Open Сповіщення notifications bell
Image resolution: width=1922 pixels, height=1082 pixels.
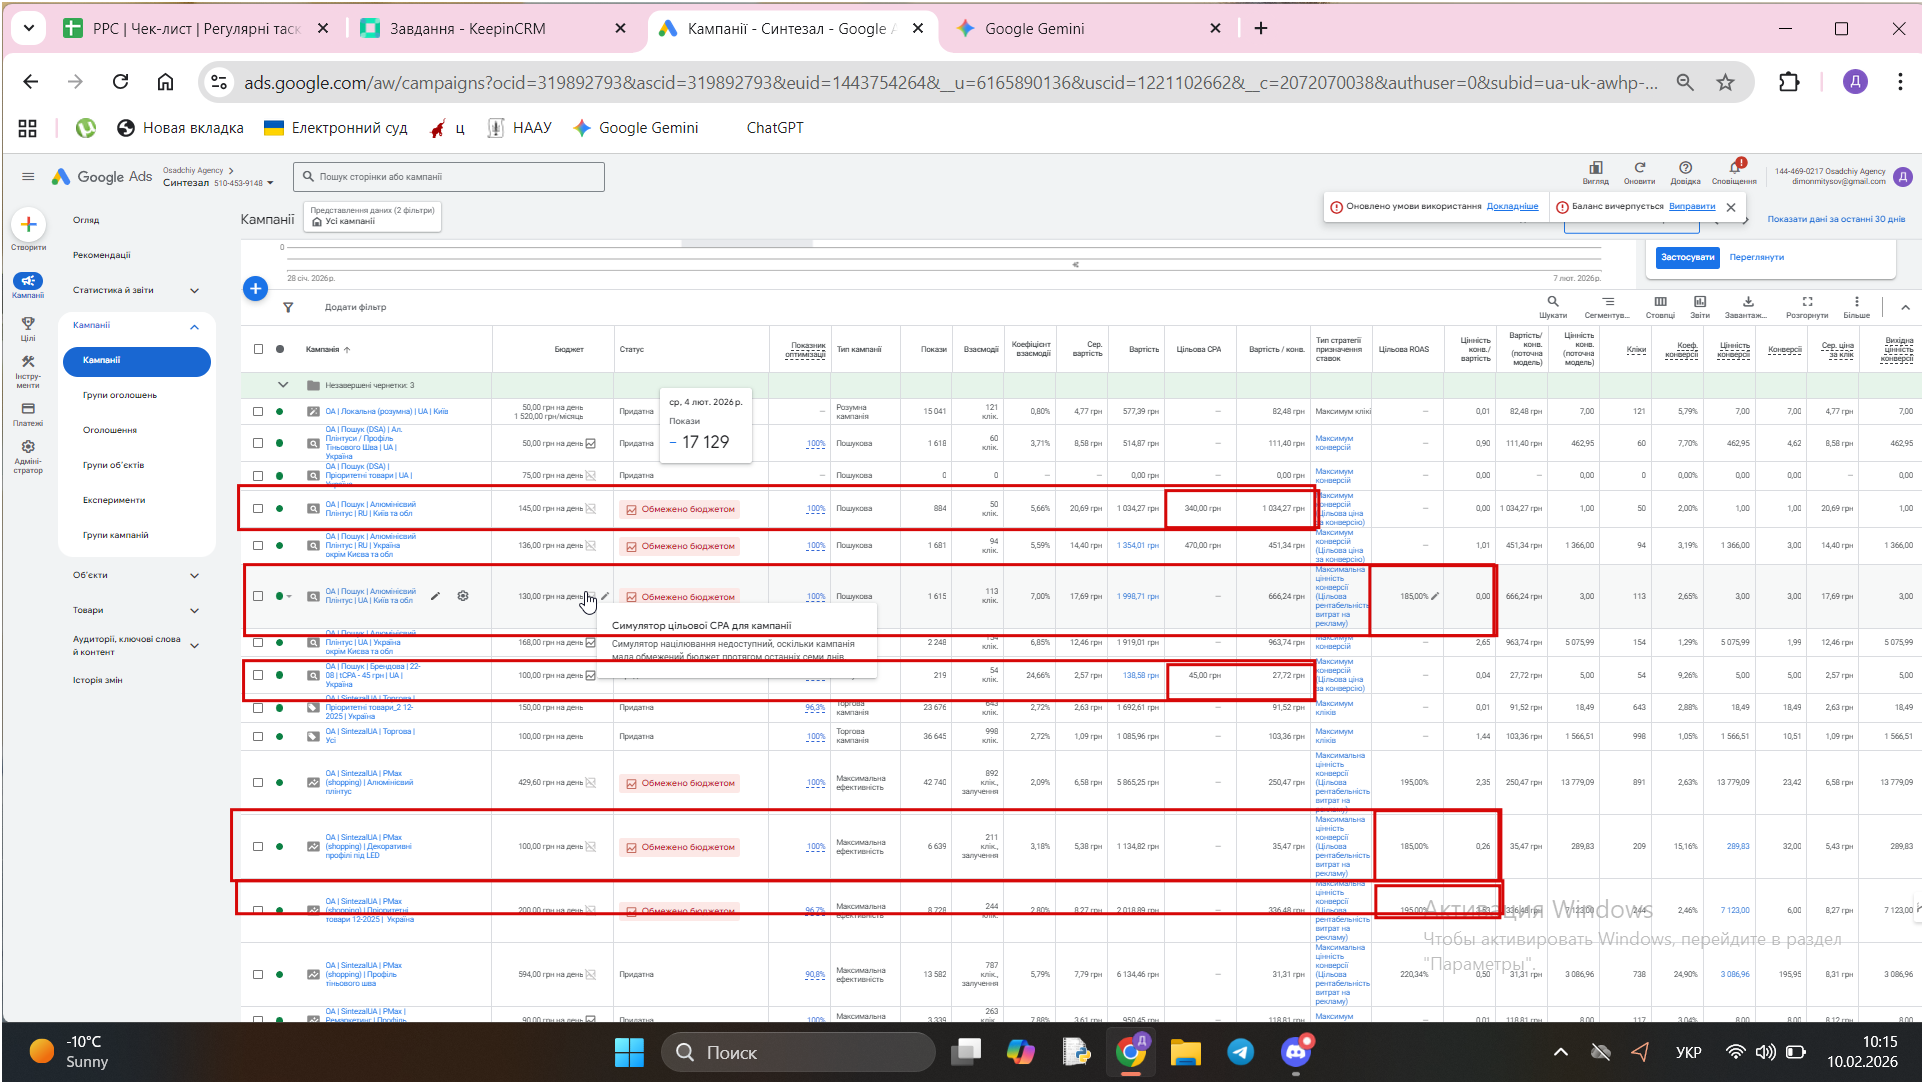(x=1734, y=168)
